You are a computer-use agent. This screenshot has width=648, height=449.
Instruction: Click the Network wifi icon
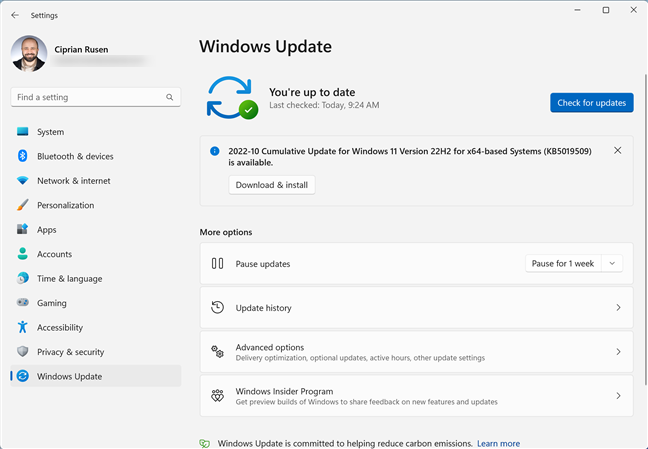23,181
